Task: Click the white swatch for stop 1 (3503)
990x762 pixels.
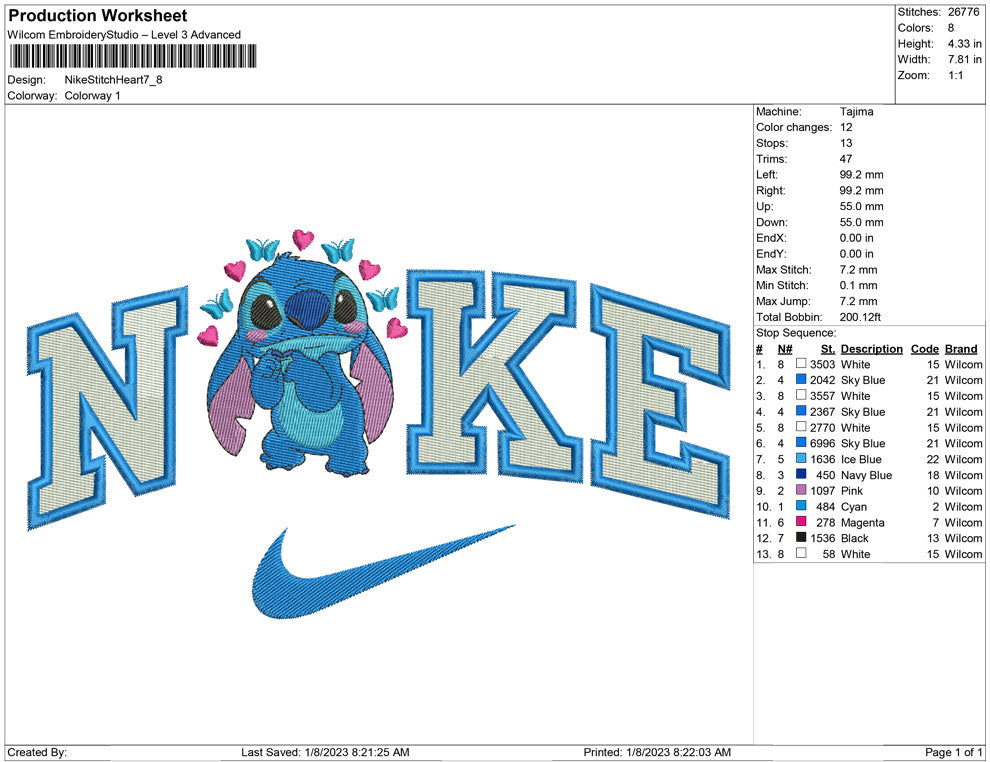Action: point(801,364)
